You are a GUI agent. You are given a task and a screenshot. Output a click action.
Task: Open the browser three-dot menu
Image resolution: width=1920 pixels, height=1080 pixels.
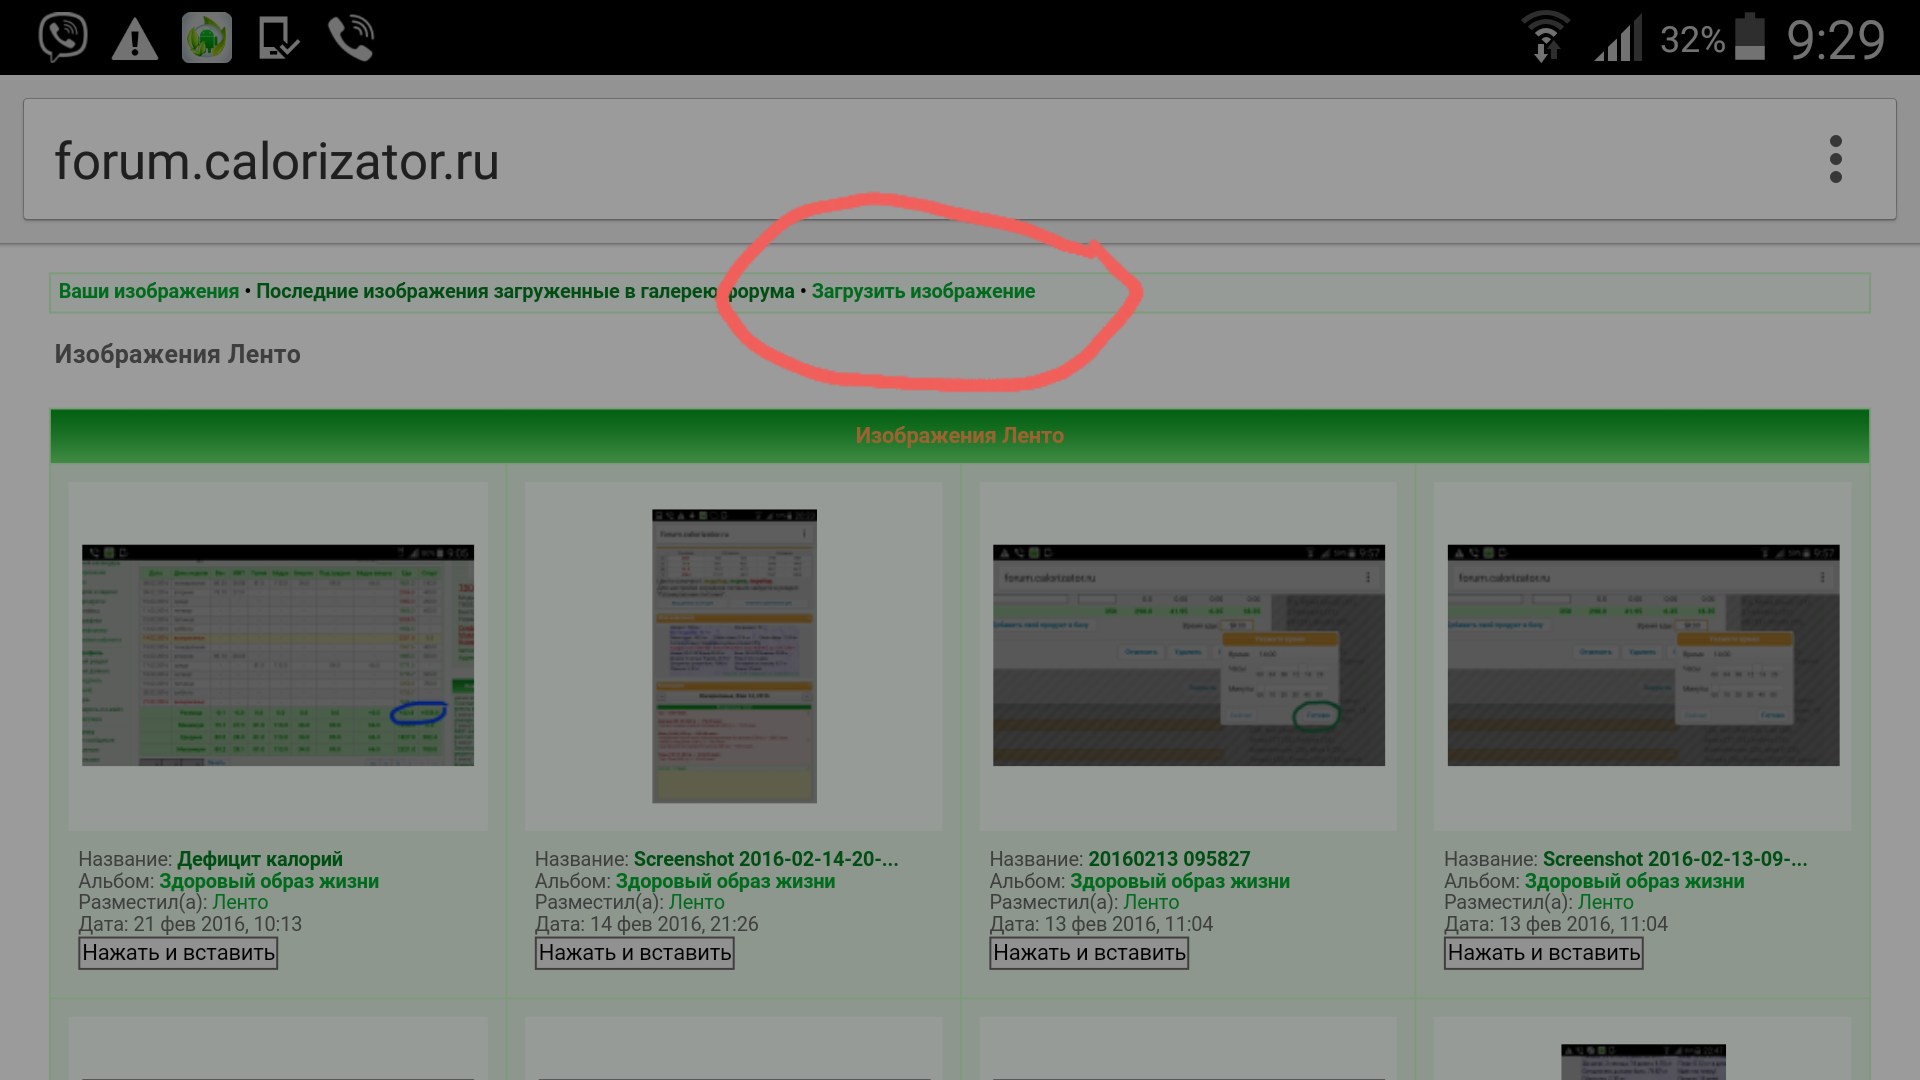pos(1835,159)
